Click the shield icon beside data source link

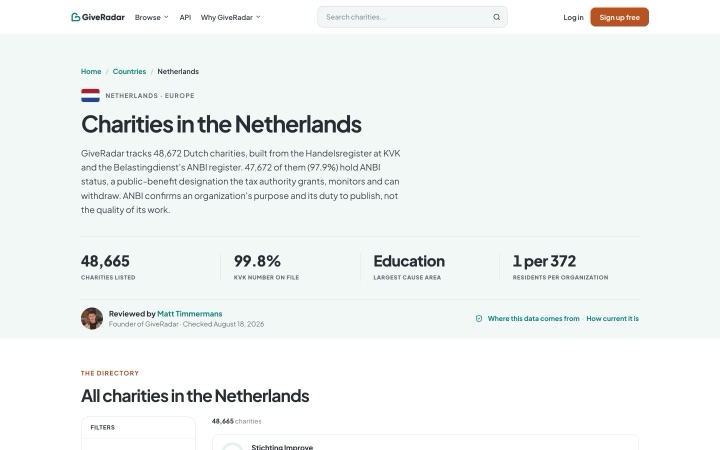click(479, 318)
